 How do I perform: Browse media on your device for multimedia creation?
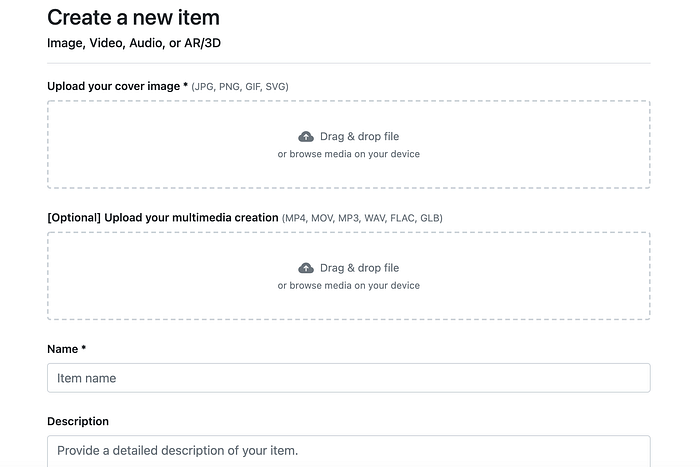tap(348, 286)
